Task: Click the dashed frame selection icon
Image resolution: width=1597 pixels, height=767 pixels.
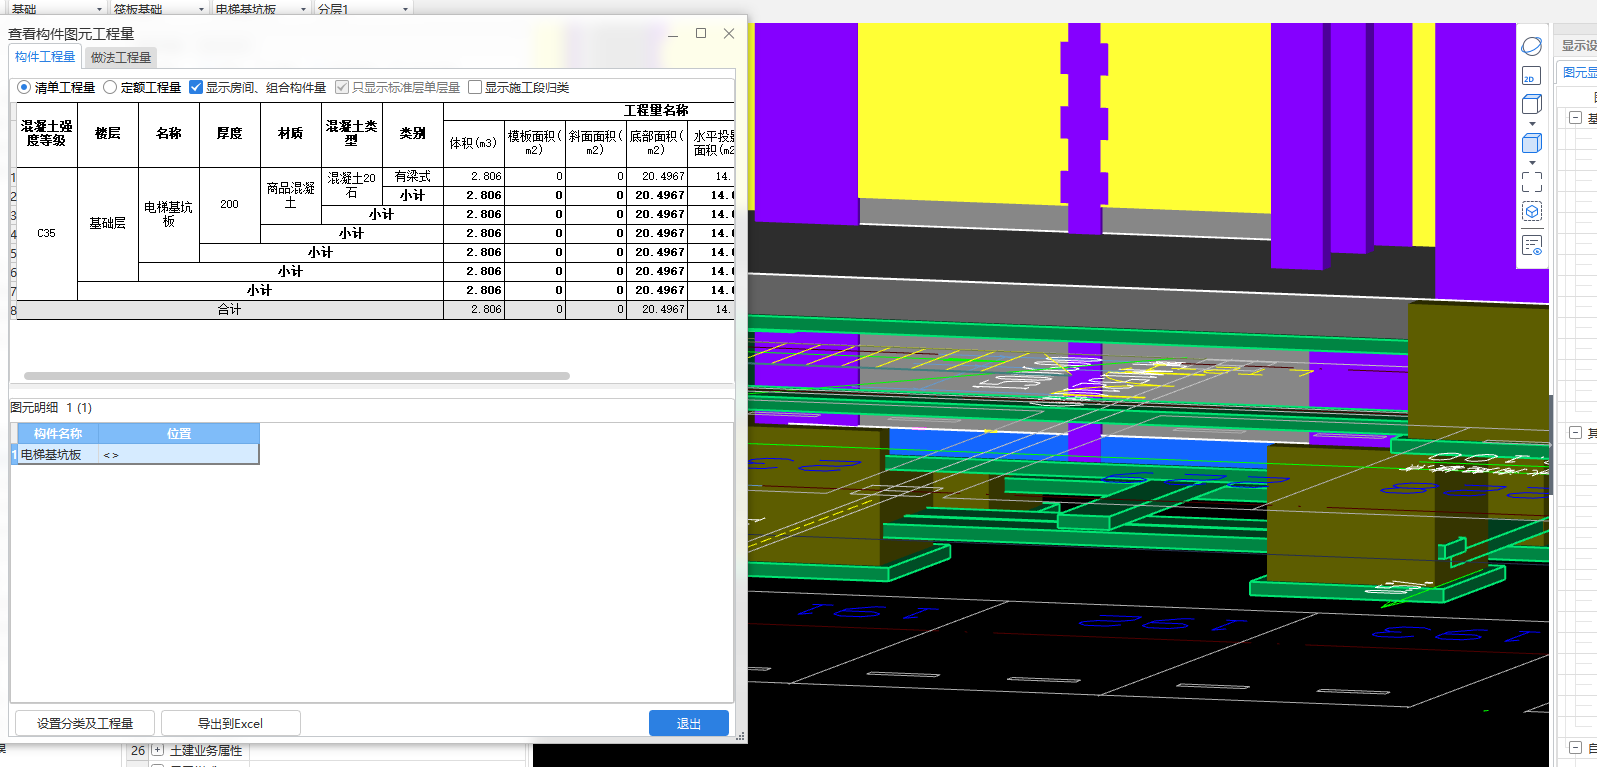Action: click(x=1532, y=181)
